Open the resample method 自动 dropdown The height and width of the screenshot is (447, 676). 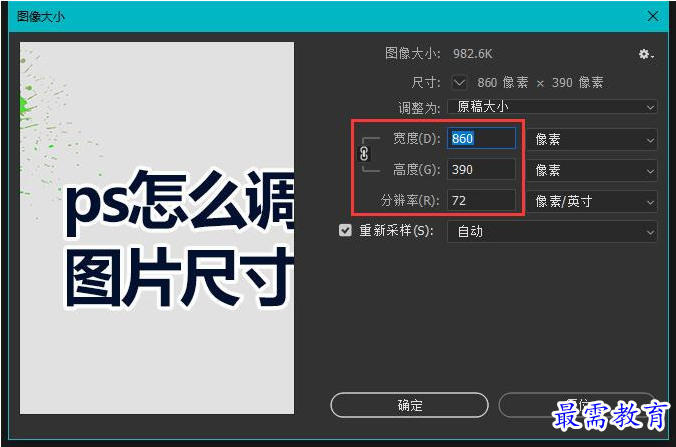click(x=553, y=232)
